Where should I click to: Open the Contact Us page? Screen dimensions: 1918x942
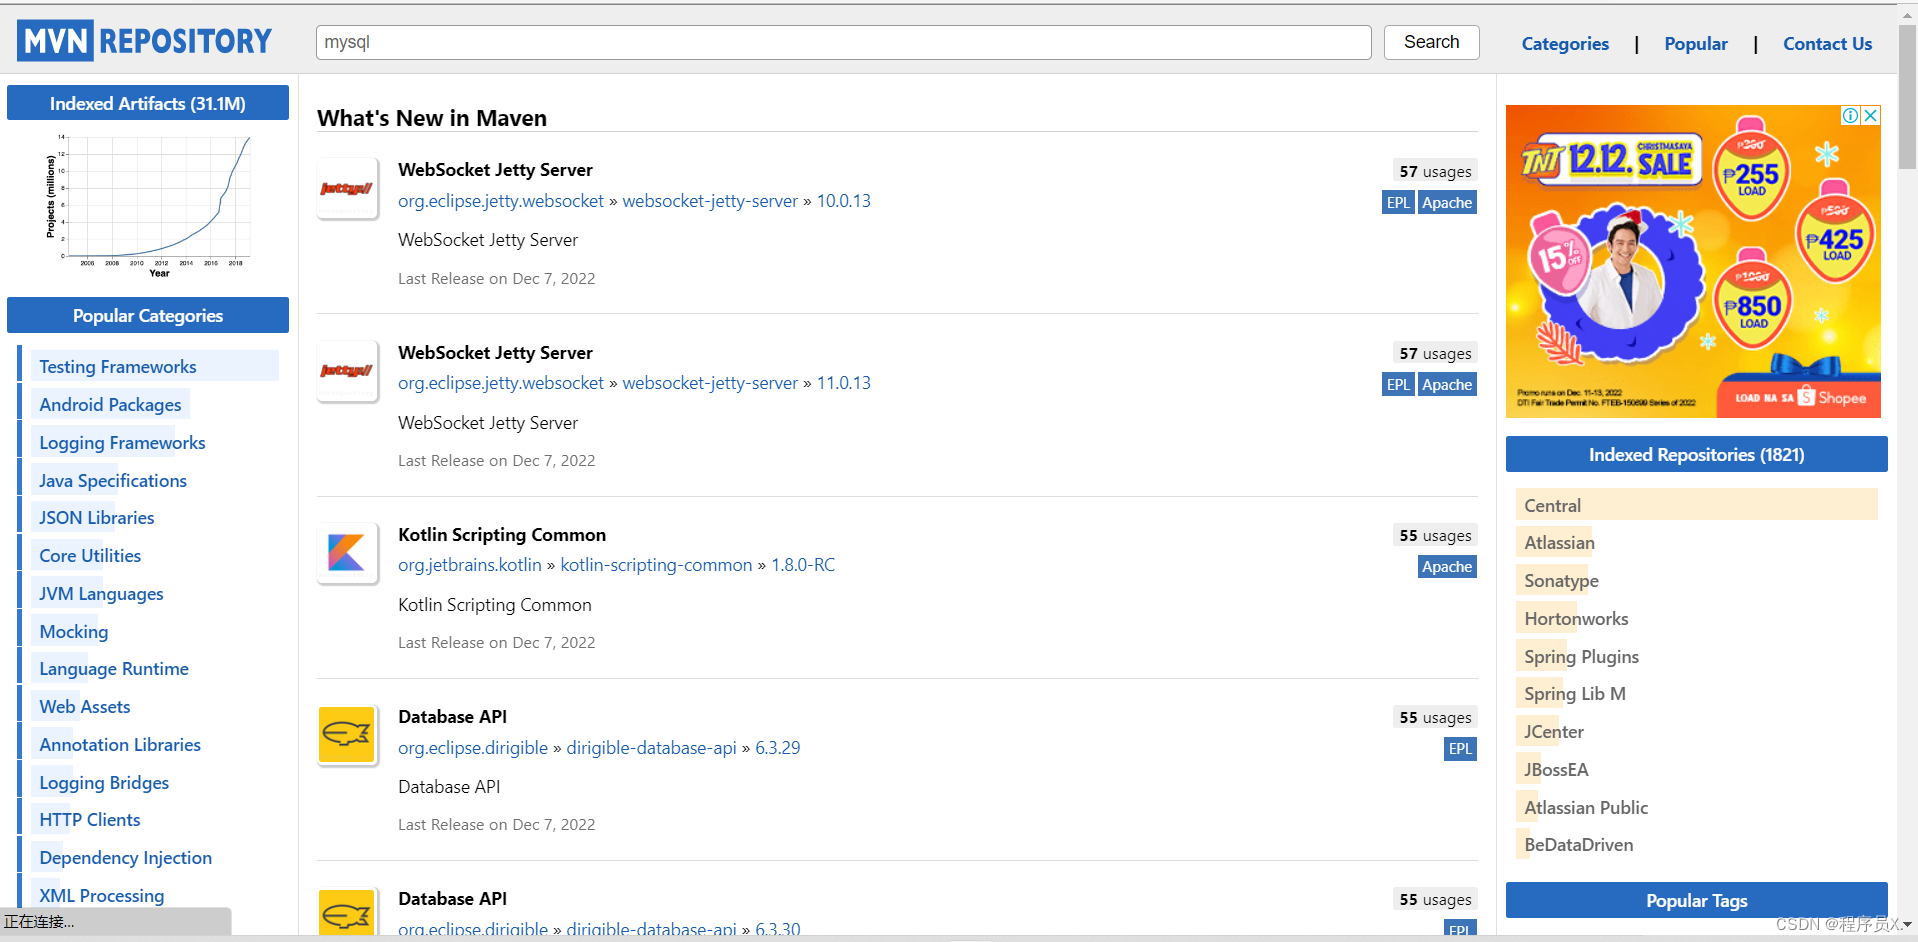(x=1827, y=44)
